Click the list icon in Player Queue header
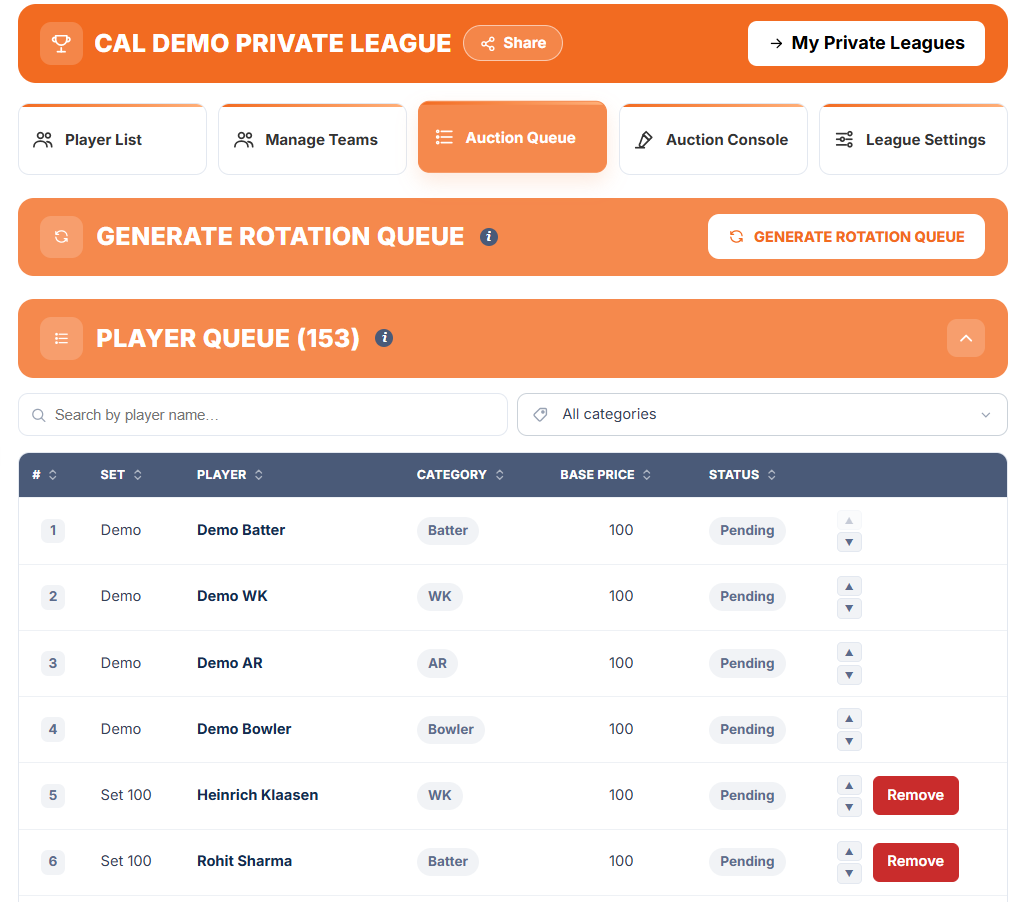 (61, 338)
